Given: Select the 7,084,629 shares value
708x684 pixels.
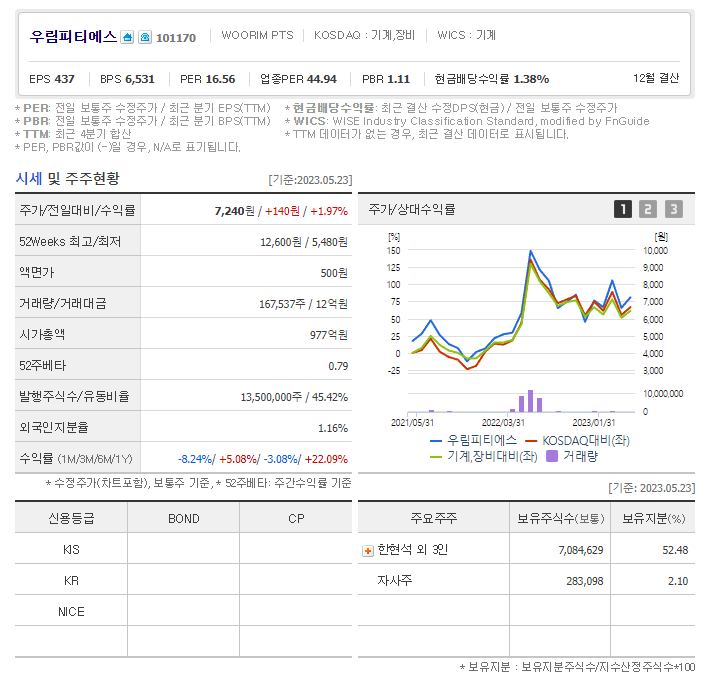Looking at the screenshot, I should (x=581, y=550).
